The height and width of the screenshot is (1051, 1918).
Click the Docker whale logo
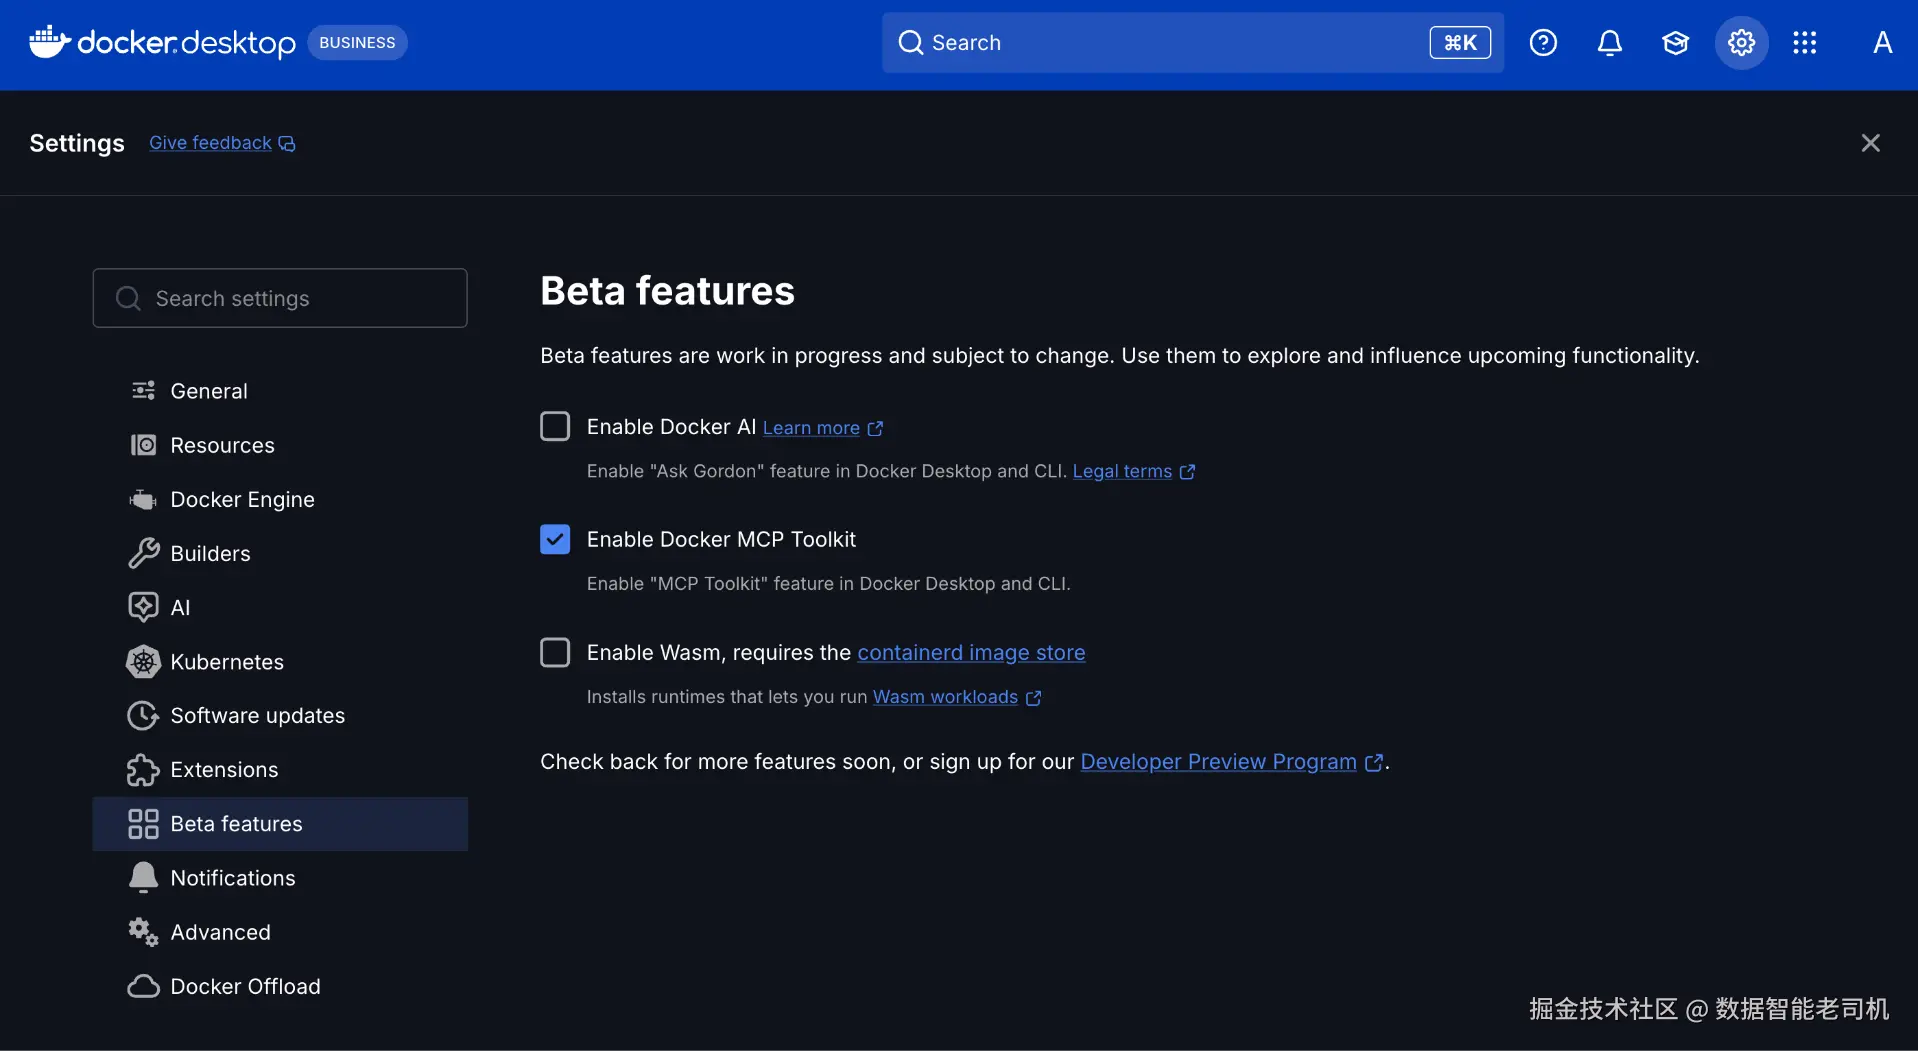tap(49, 42)
